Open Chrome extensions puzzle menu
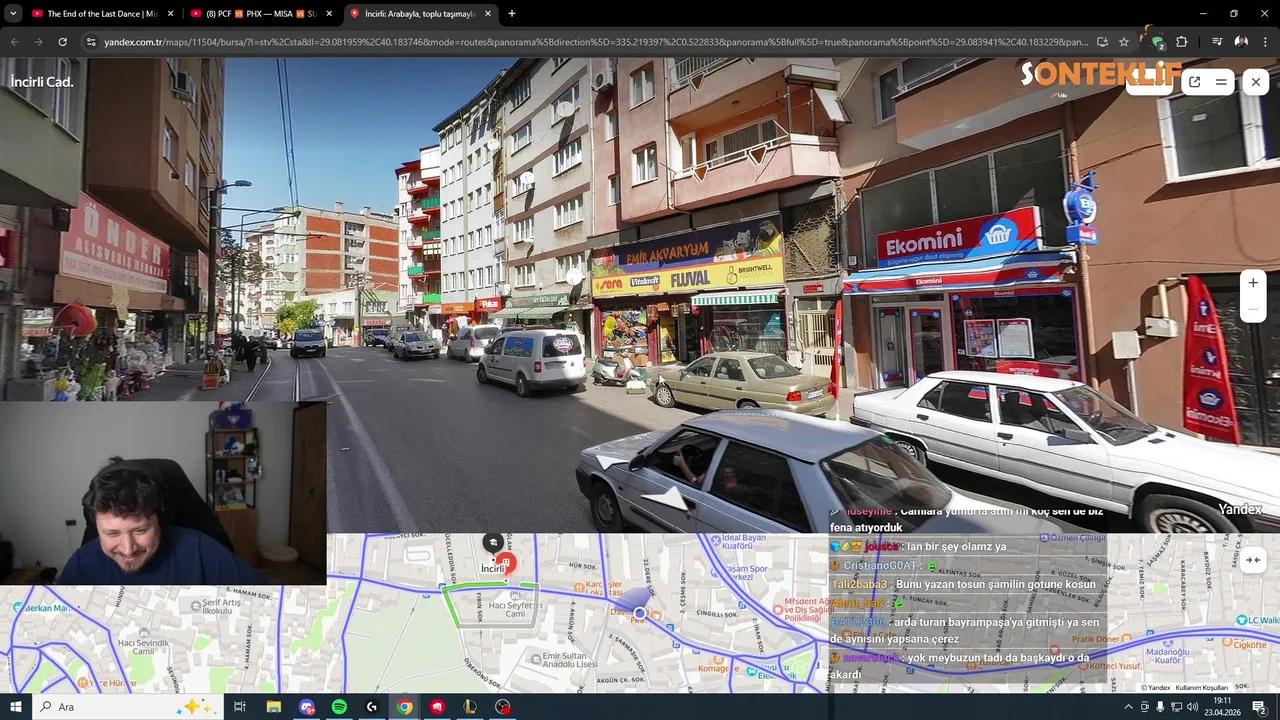This screenshot has width=1280, height=720. click(x=1182, y=42)
